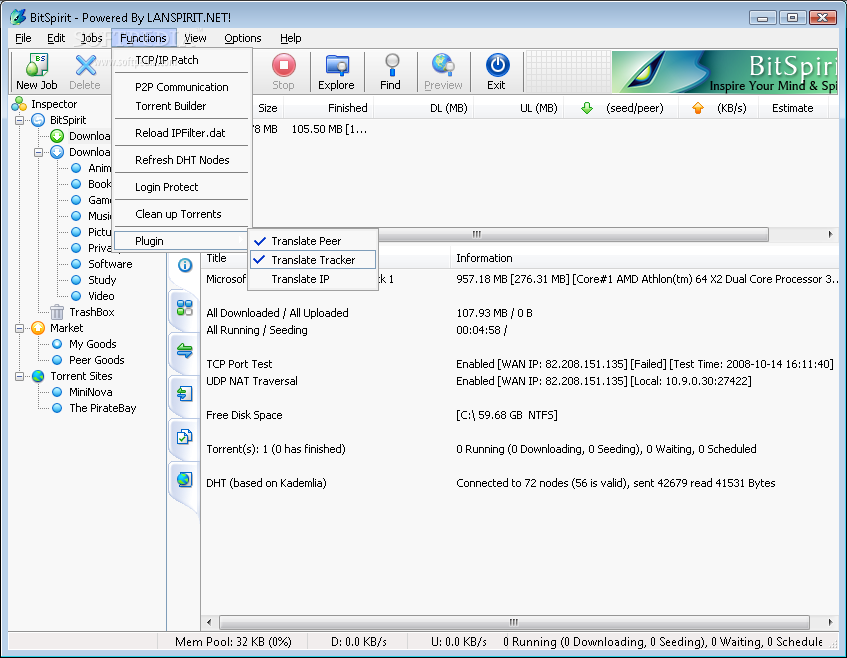The height and width of the screenshot is (658, 847).
Task: Click the Market orange icon
Action: pyautogui.click(x=38, y=328)
